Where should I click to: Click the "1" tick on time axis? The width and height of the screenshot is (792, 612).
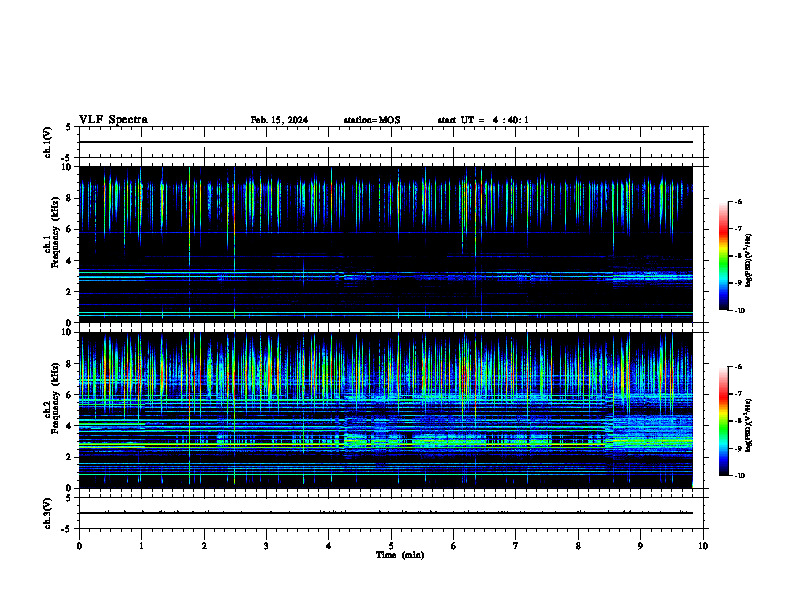pyautogui.click(x=141, y=546)
